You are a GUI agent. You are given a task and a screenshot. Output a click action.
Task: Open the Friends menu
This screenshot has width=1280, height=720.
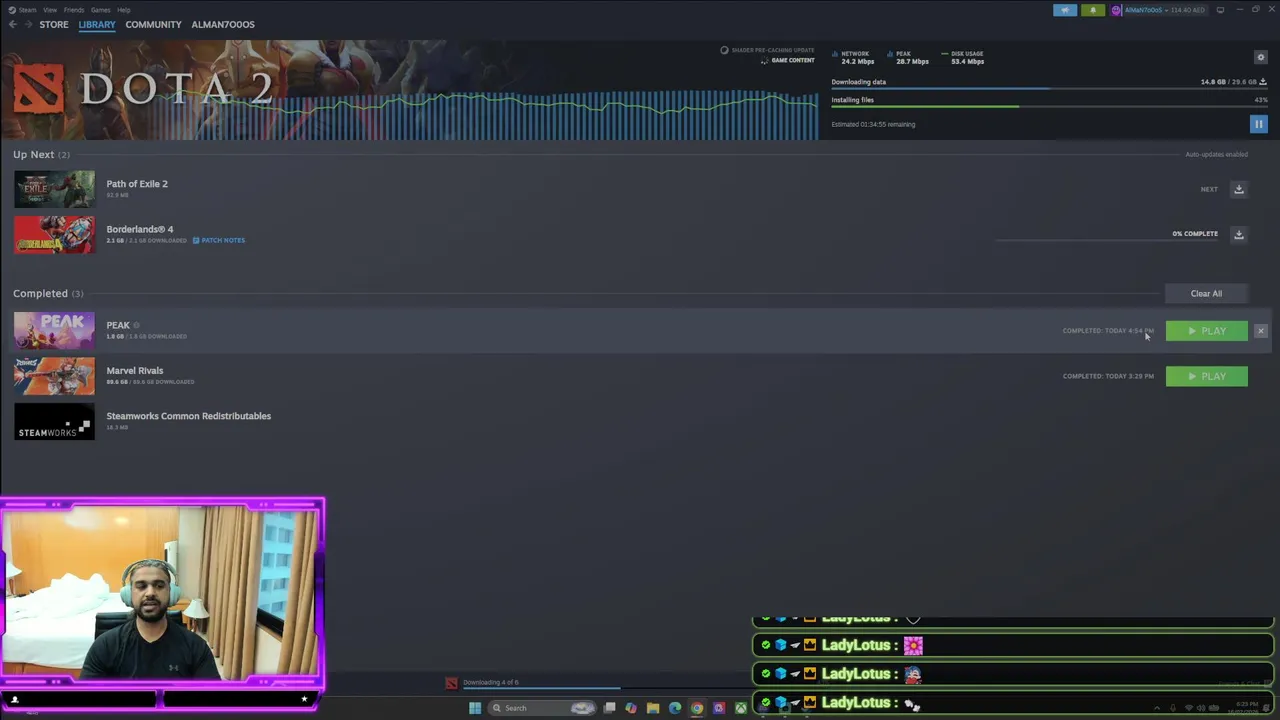pyautogui.click(x=74, y=10)
